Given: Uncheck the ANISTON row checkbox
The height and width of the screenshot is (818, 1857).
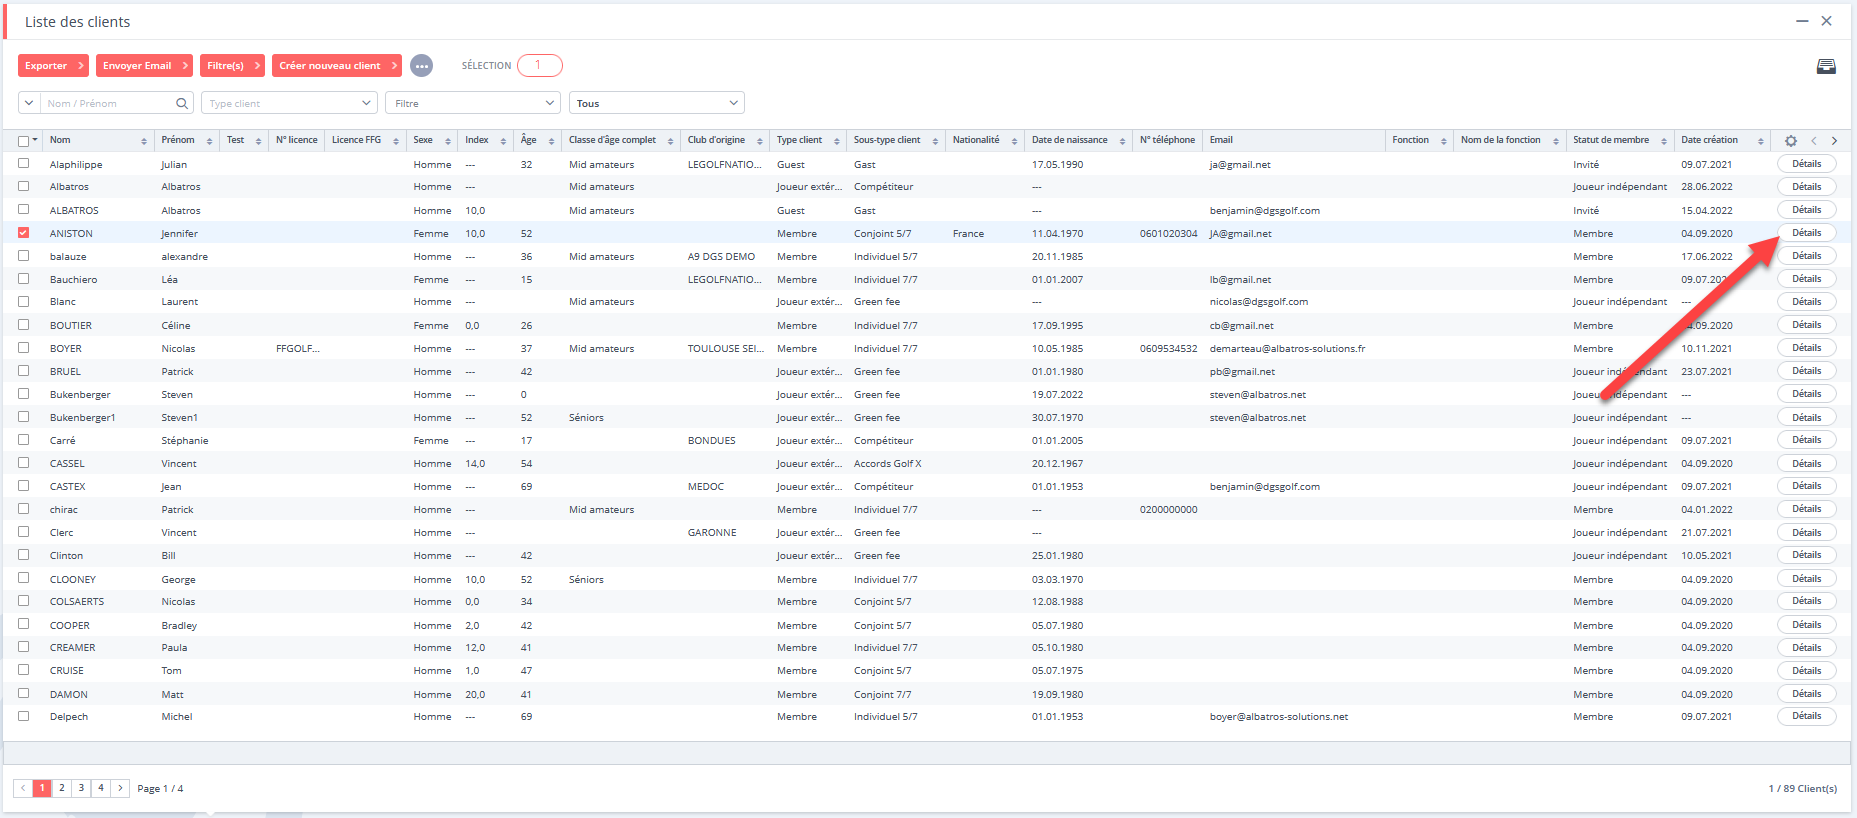Looking at the screenshot, I should [x=23, y=233].
